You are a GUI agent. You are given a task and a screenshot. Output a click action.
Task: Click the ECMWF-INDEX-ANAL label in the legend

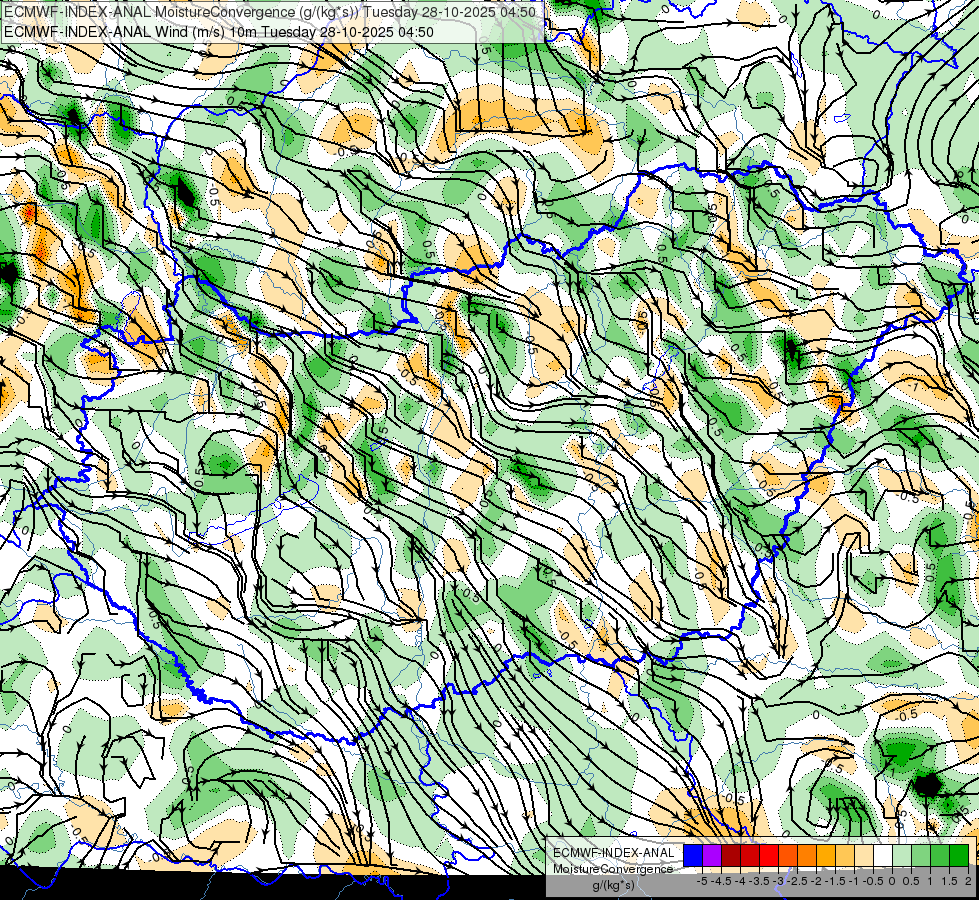pyautogui.click(x=614, y=853)
